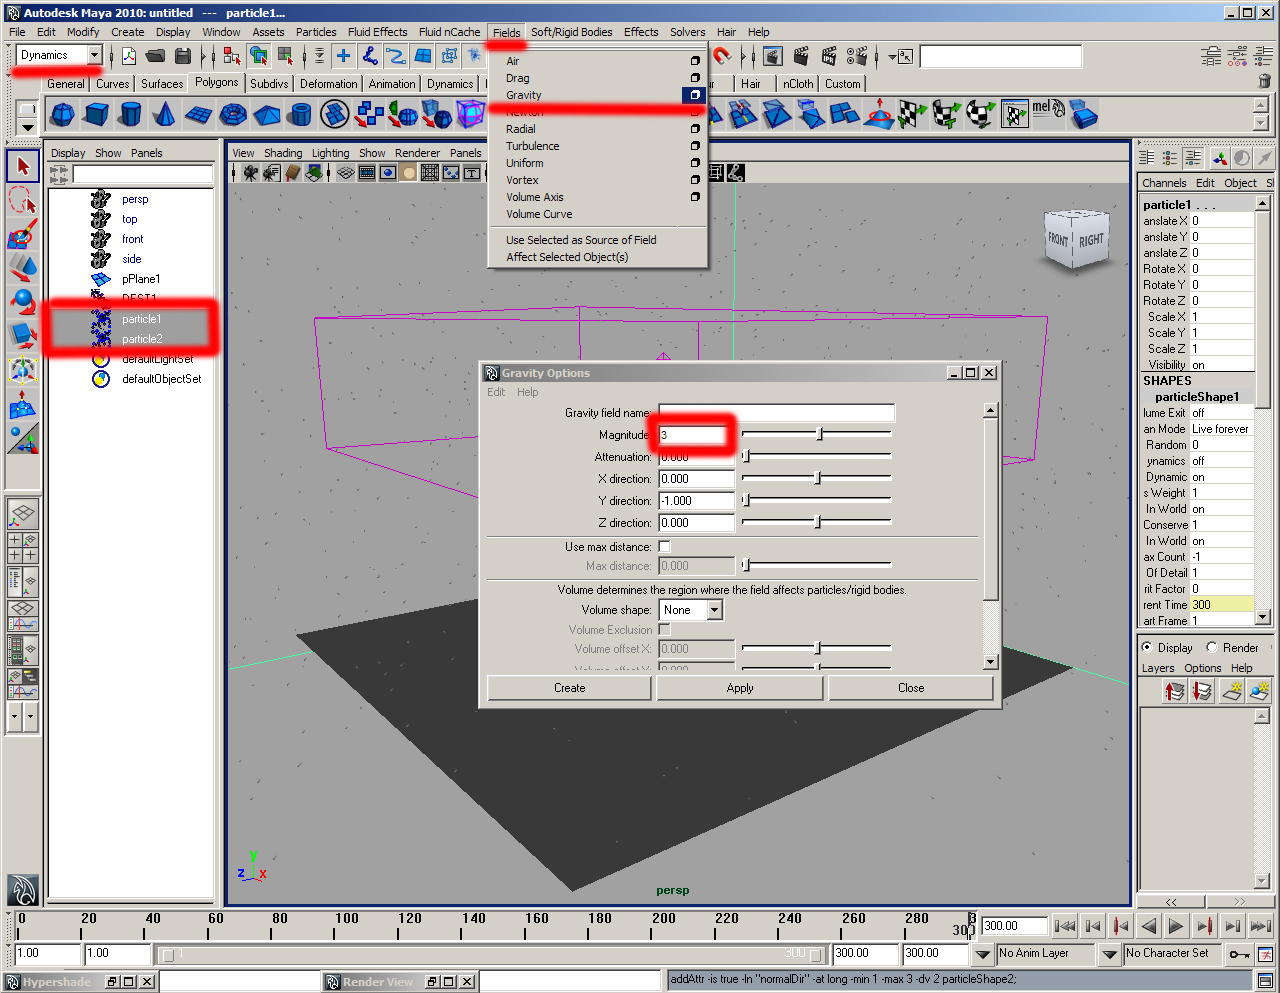Screen dimensions: 1280x993
Task: Play the animation backwards
Action: (1149, 926)
